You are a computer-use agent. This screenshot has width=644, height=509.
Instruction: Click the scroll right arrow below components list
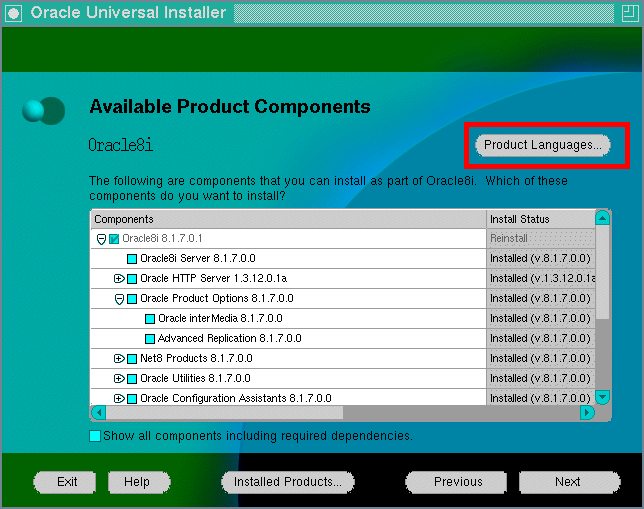(x=587, y=412)
